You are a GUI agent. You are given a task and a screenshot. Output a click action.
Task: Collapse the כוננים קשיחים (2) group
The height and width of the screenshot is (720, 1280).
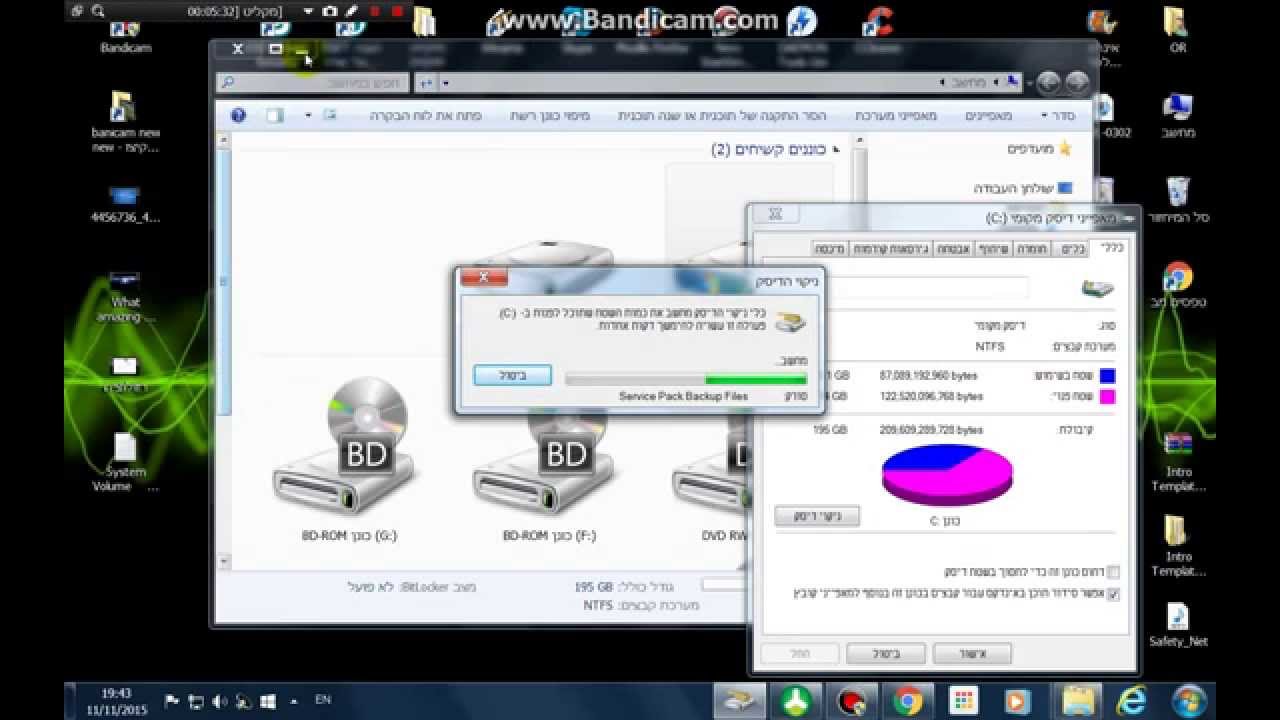click(836, 150)
